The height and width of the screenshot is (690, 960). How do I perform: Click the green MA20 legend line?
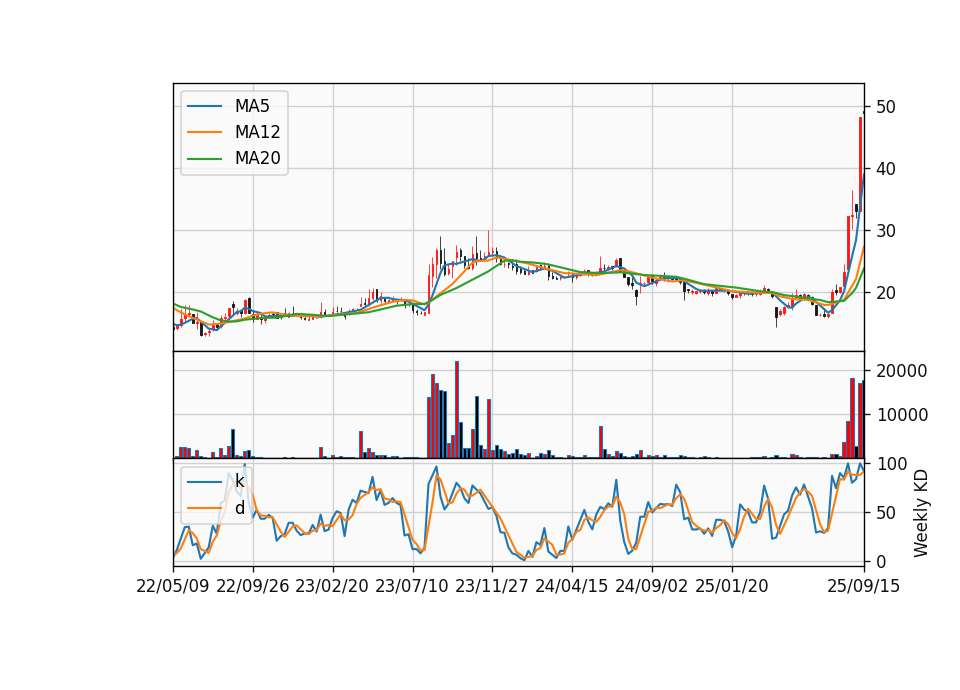pos(204,159)
